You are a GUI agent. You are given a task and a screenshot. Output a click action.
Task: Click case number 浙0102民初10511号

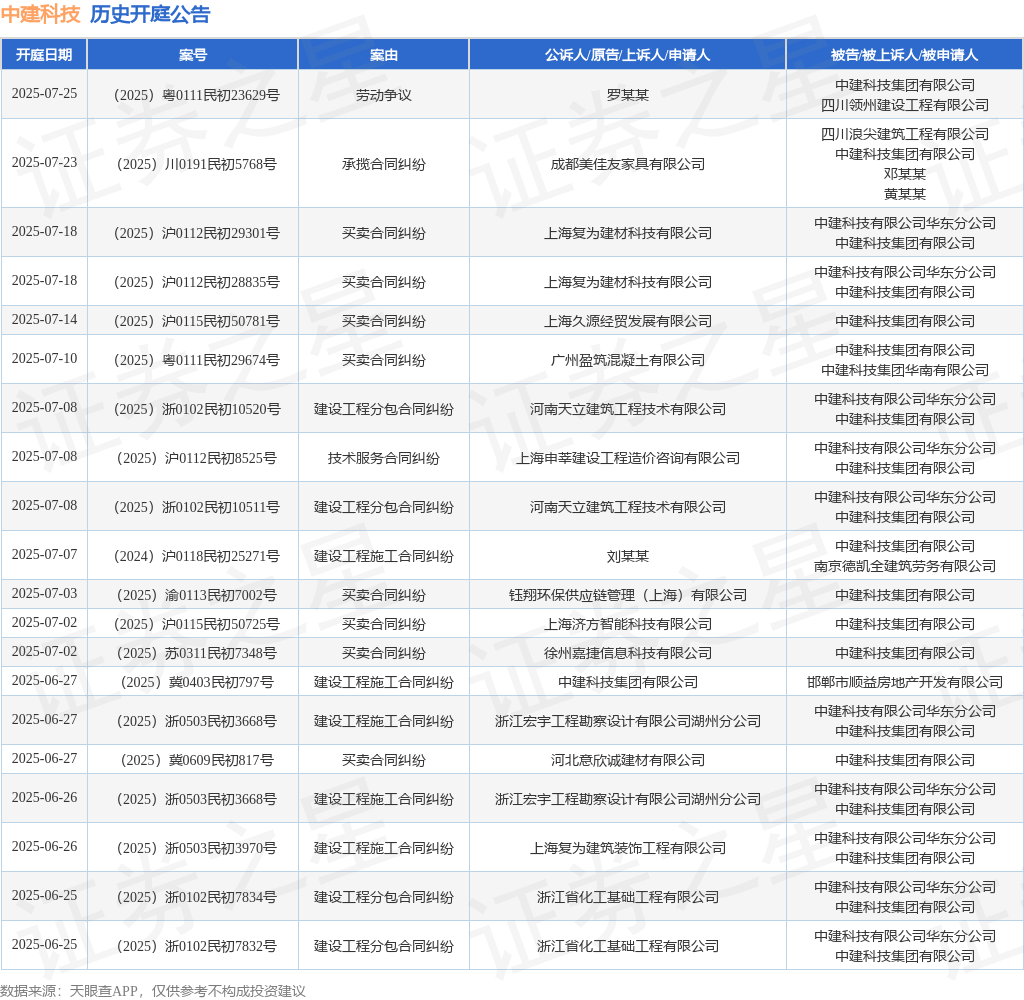pyautogui.click(x=197, y=507)
